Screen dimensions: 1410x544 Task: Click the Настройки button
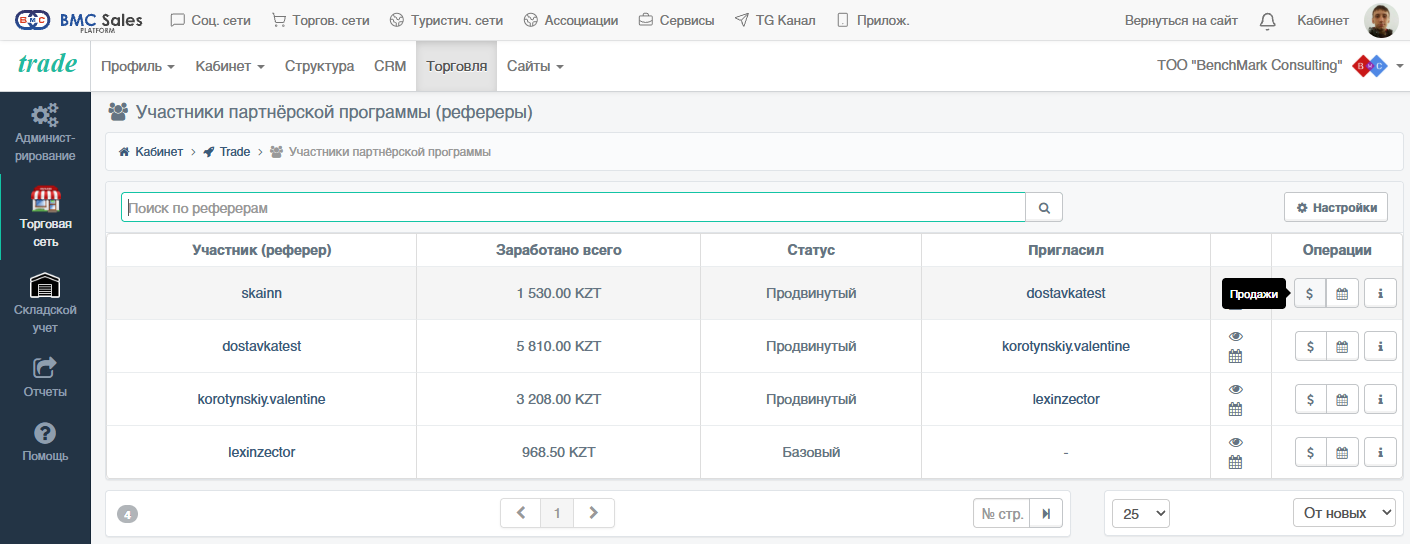pyautogui.click(x=1336, y=207)
